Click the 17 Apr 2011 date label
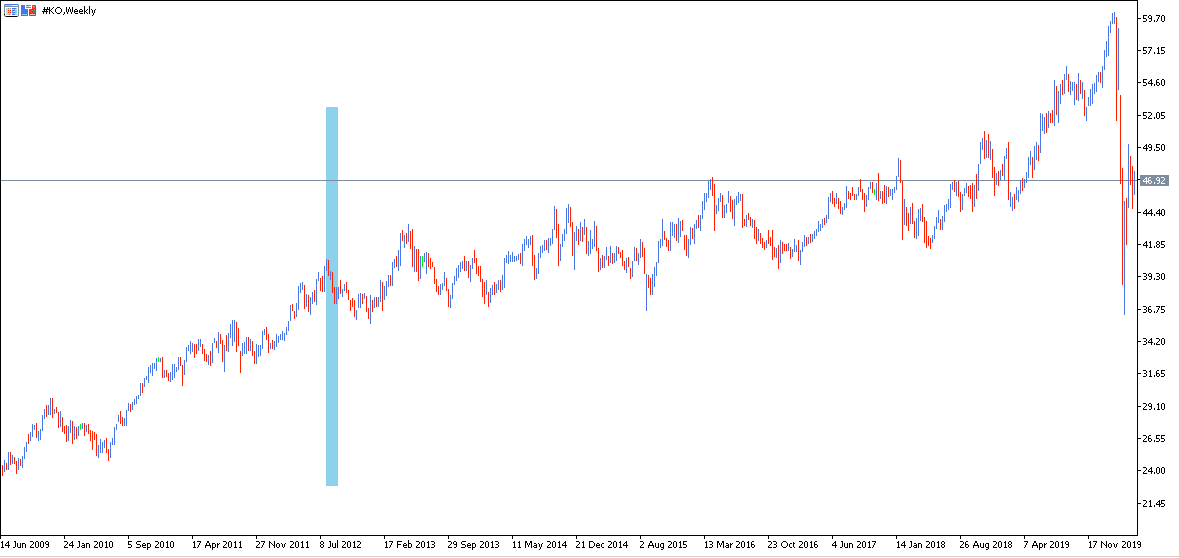The height and width of the screenshot is (558, 1179). click(217, 543)
